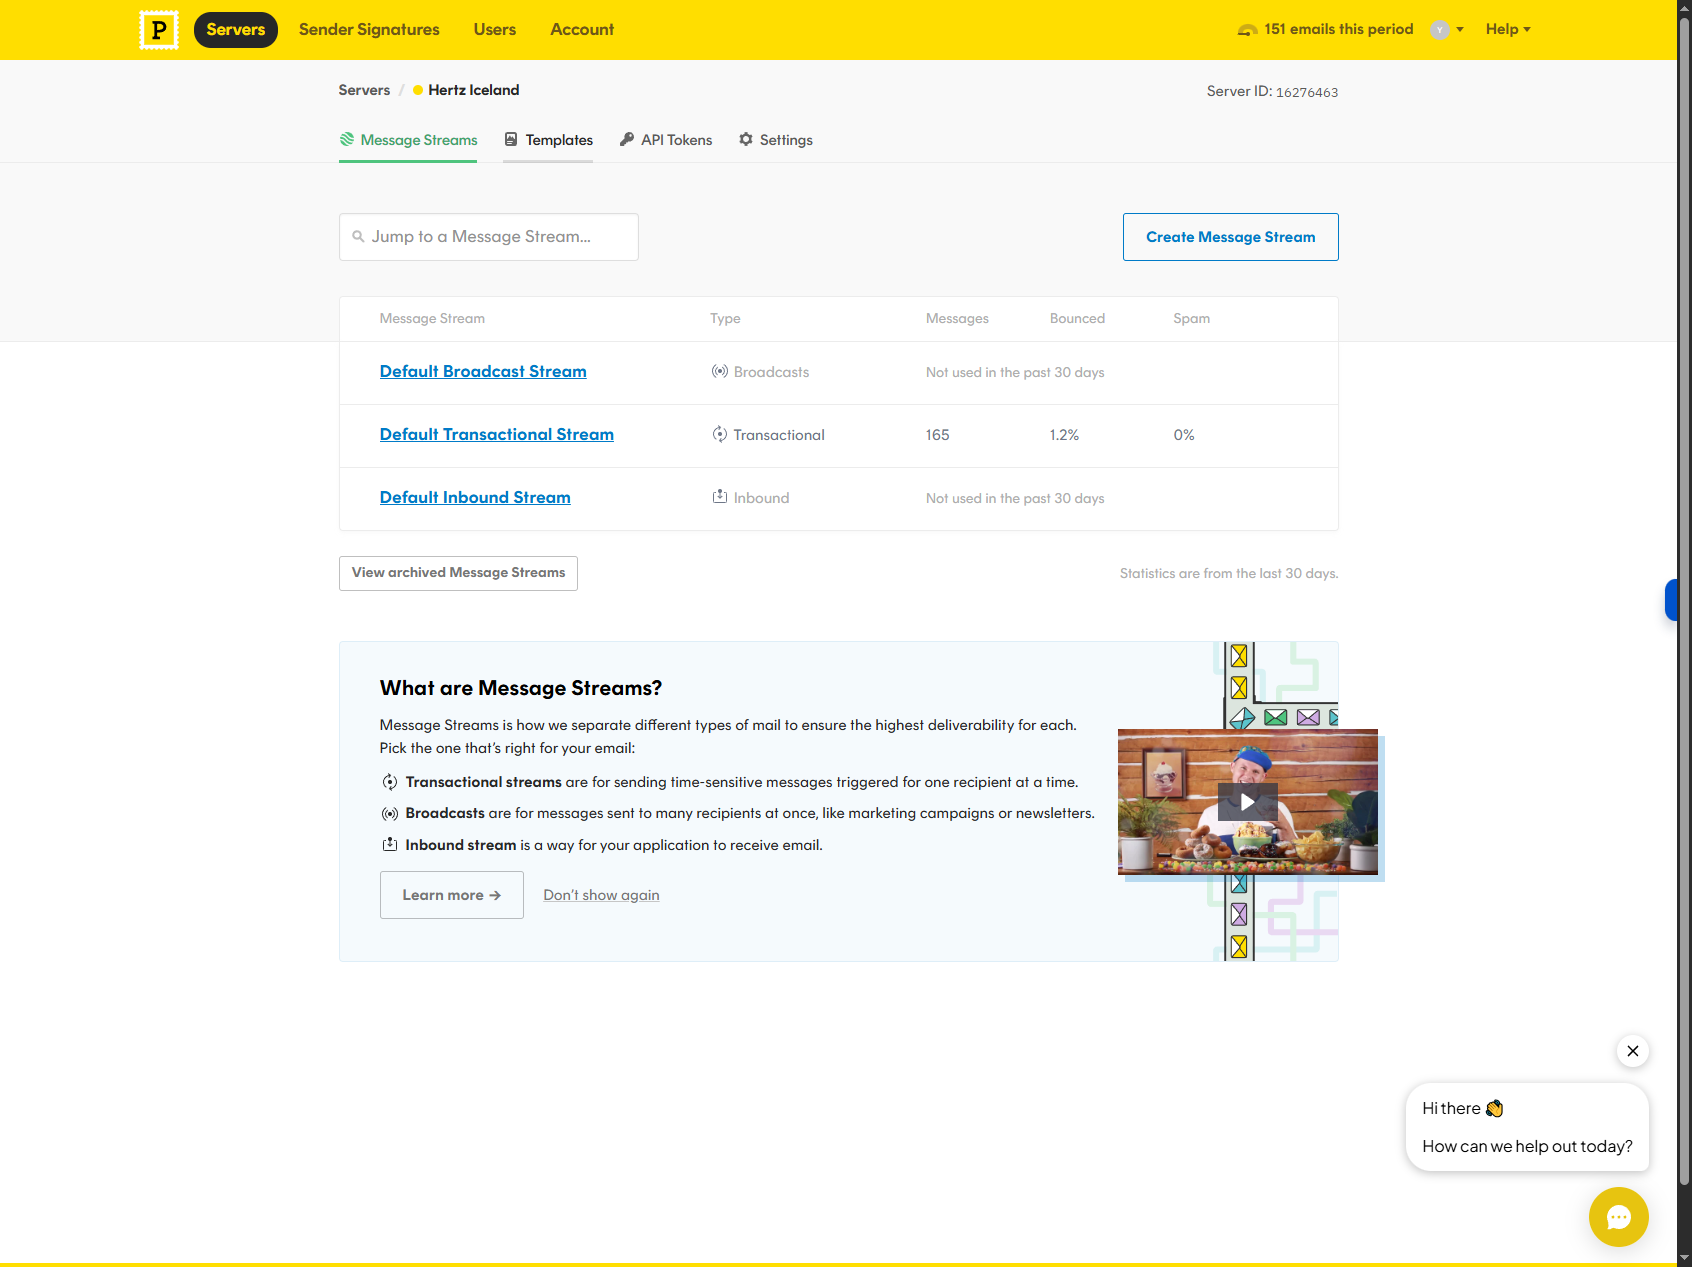Click the email usage gauge icon
1692x1267 pixels.
(1247, 30)
